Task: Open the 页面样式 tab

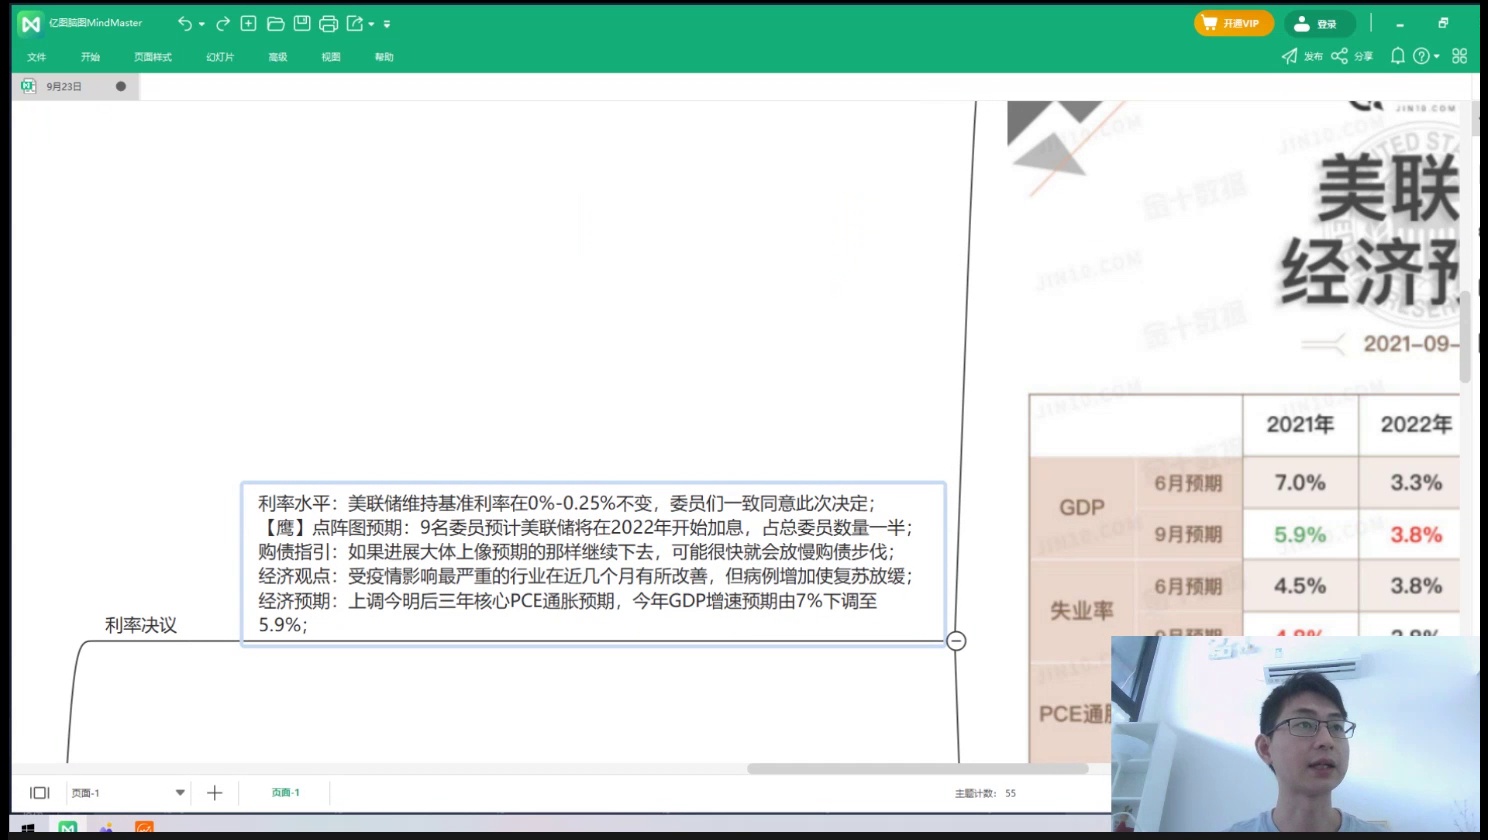Action: 153,57
